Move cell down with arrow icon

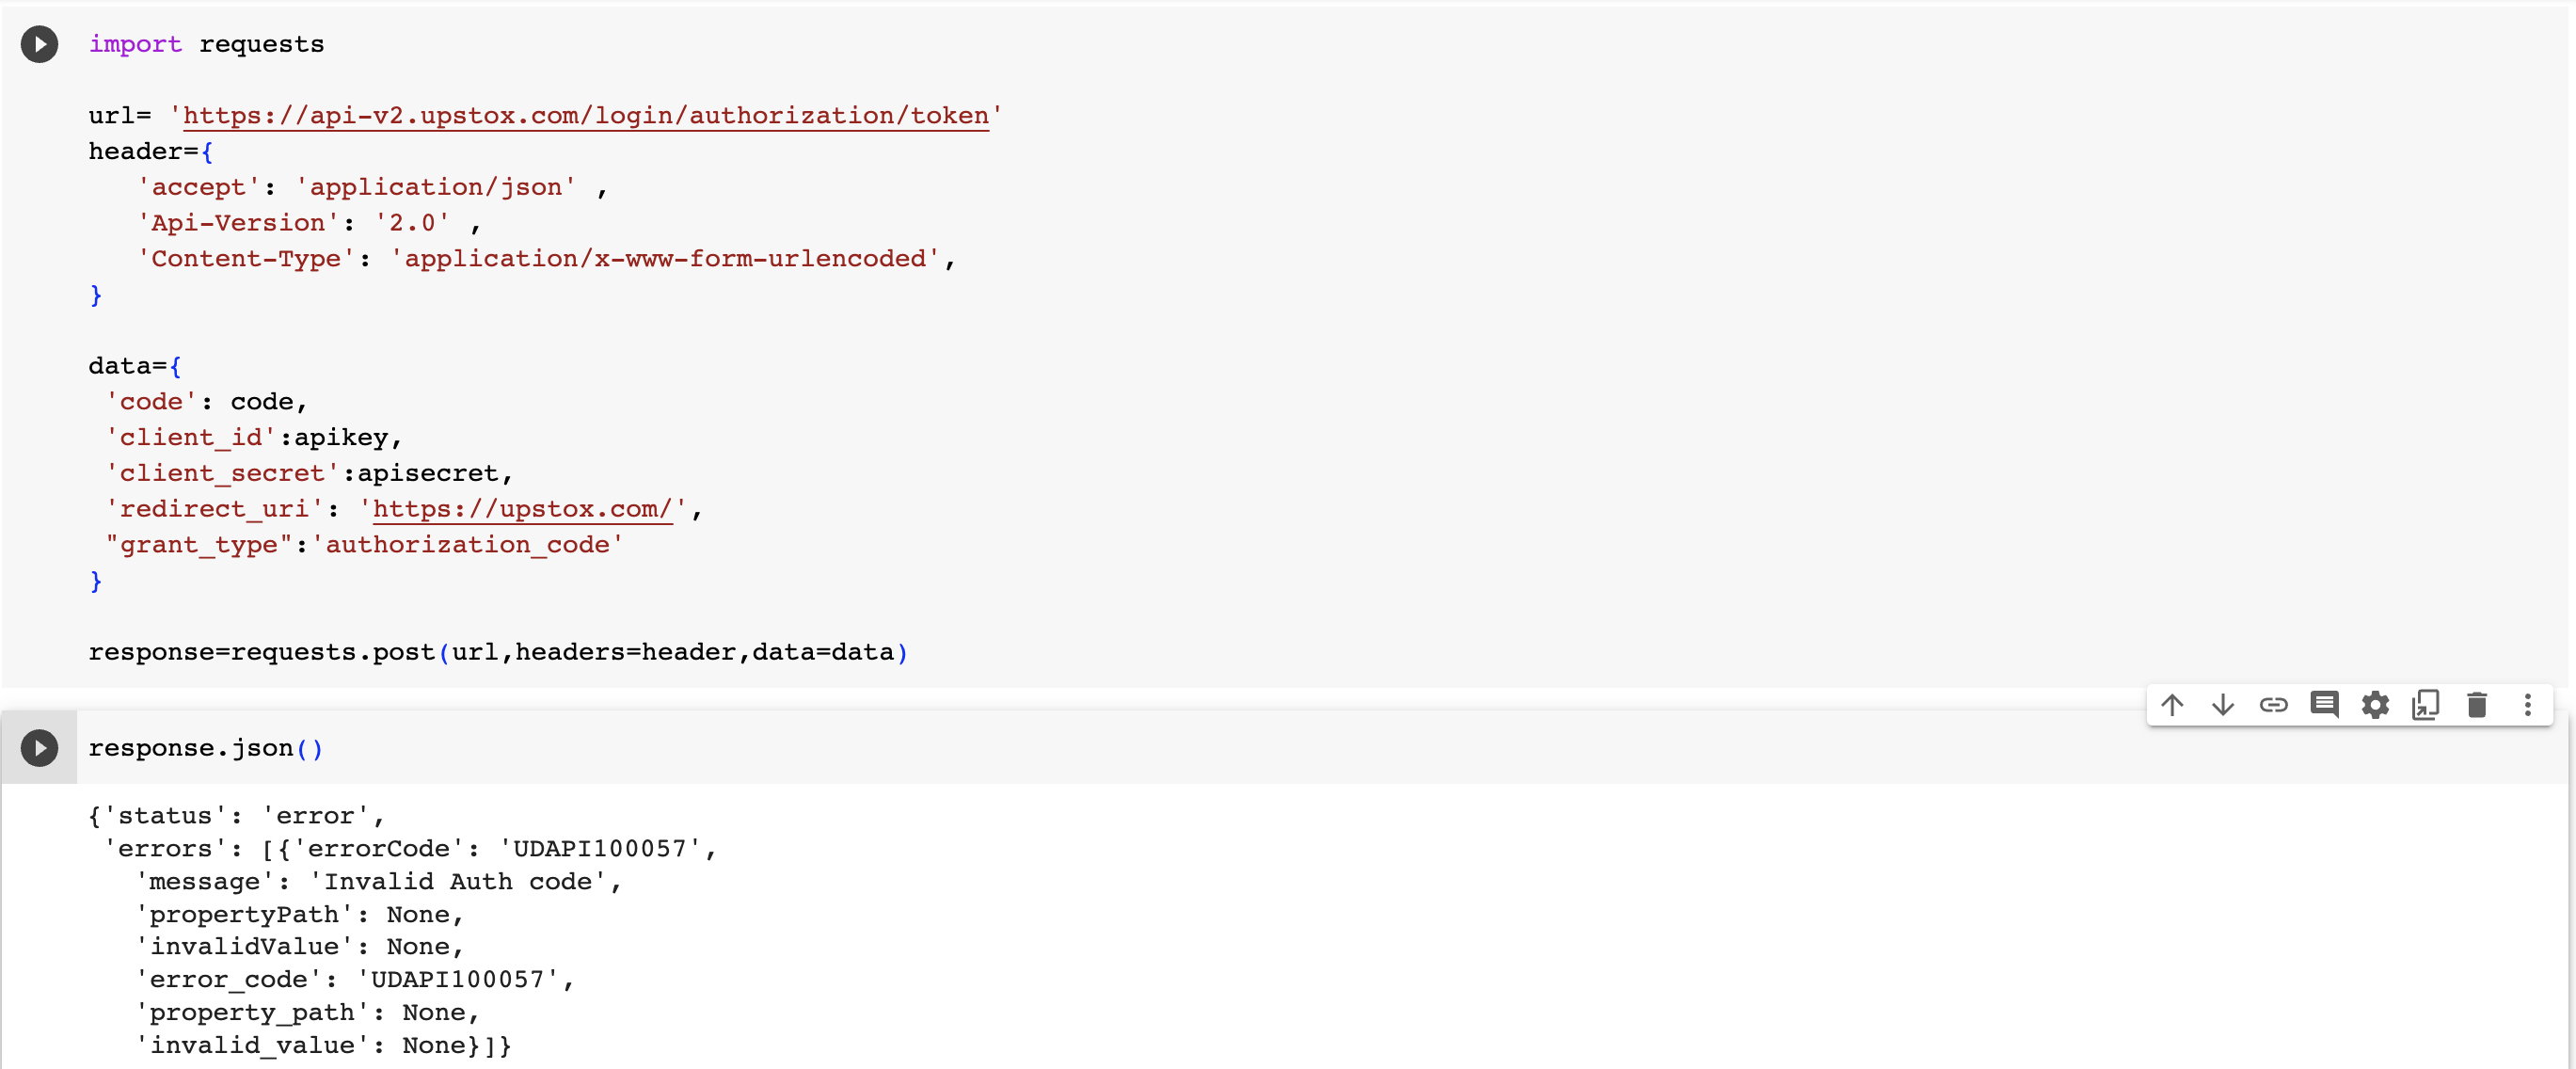pos(2223,705)
